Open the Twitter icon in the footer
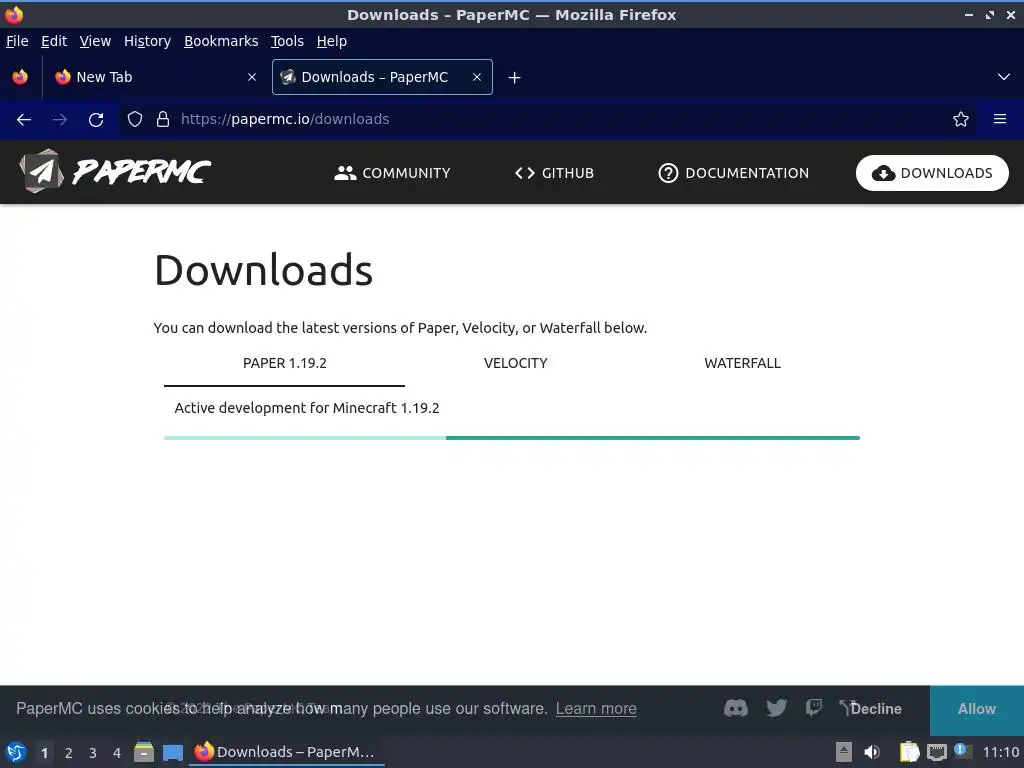1024x768 pixels. [x=776, y=709]
